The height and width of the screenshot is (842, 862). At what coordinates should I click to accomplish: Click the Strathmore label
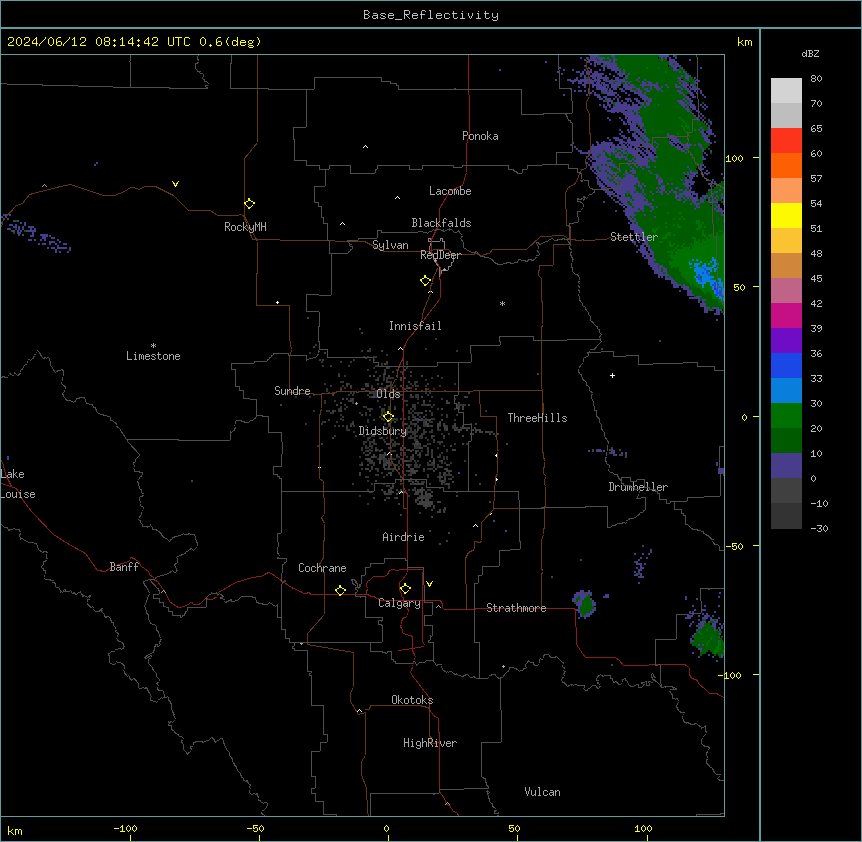tap(516, 608)
